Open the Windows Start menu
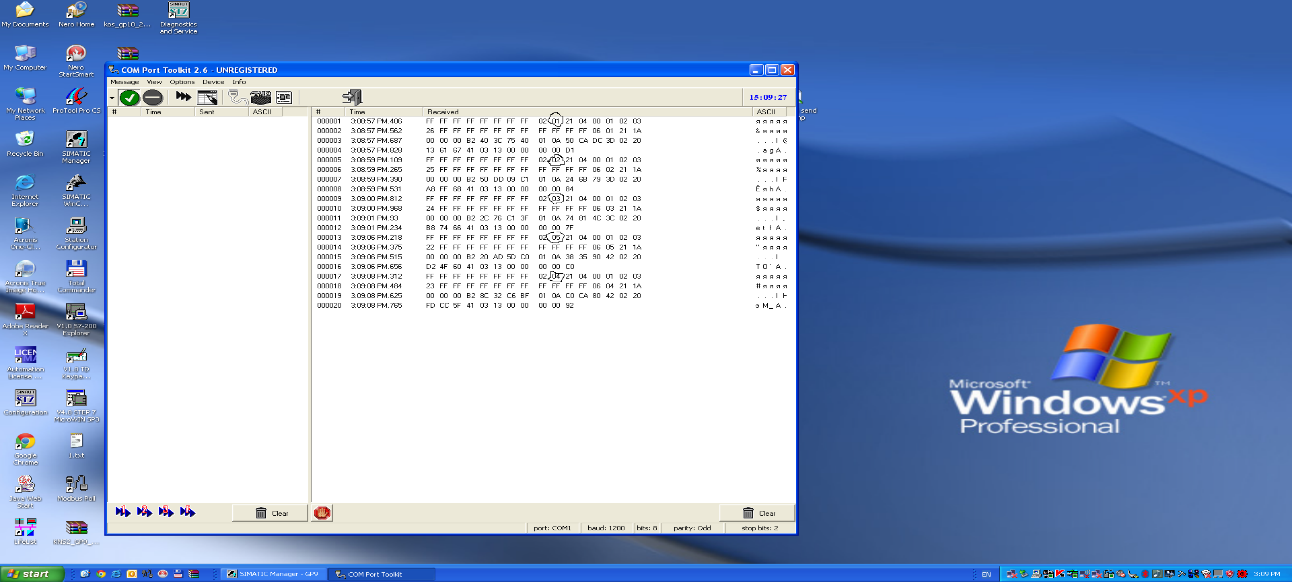Image resolution: width=1292 pixels, height=582 pixels. (33, 574)
